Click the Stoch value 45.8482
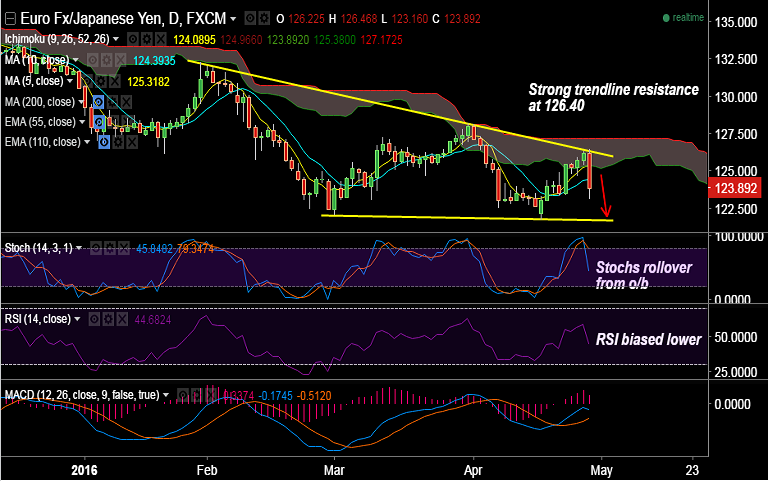Viewport: 768px width, 482px height. pyautogui.click(x=155, y=249)
